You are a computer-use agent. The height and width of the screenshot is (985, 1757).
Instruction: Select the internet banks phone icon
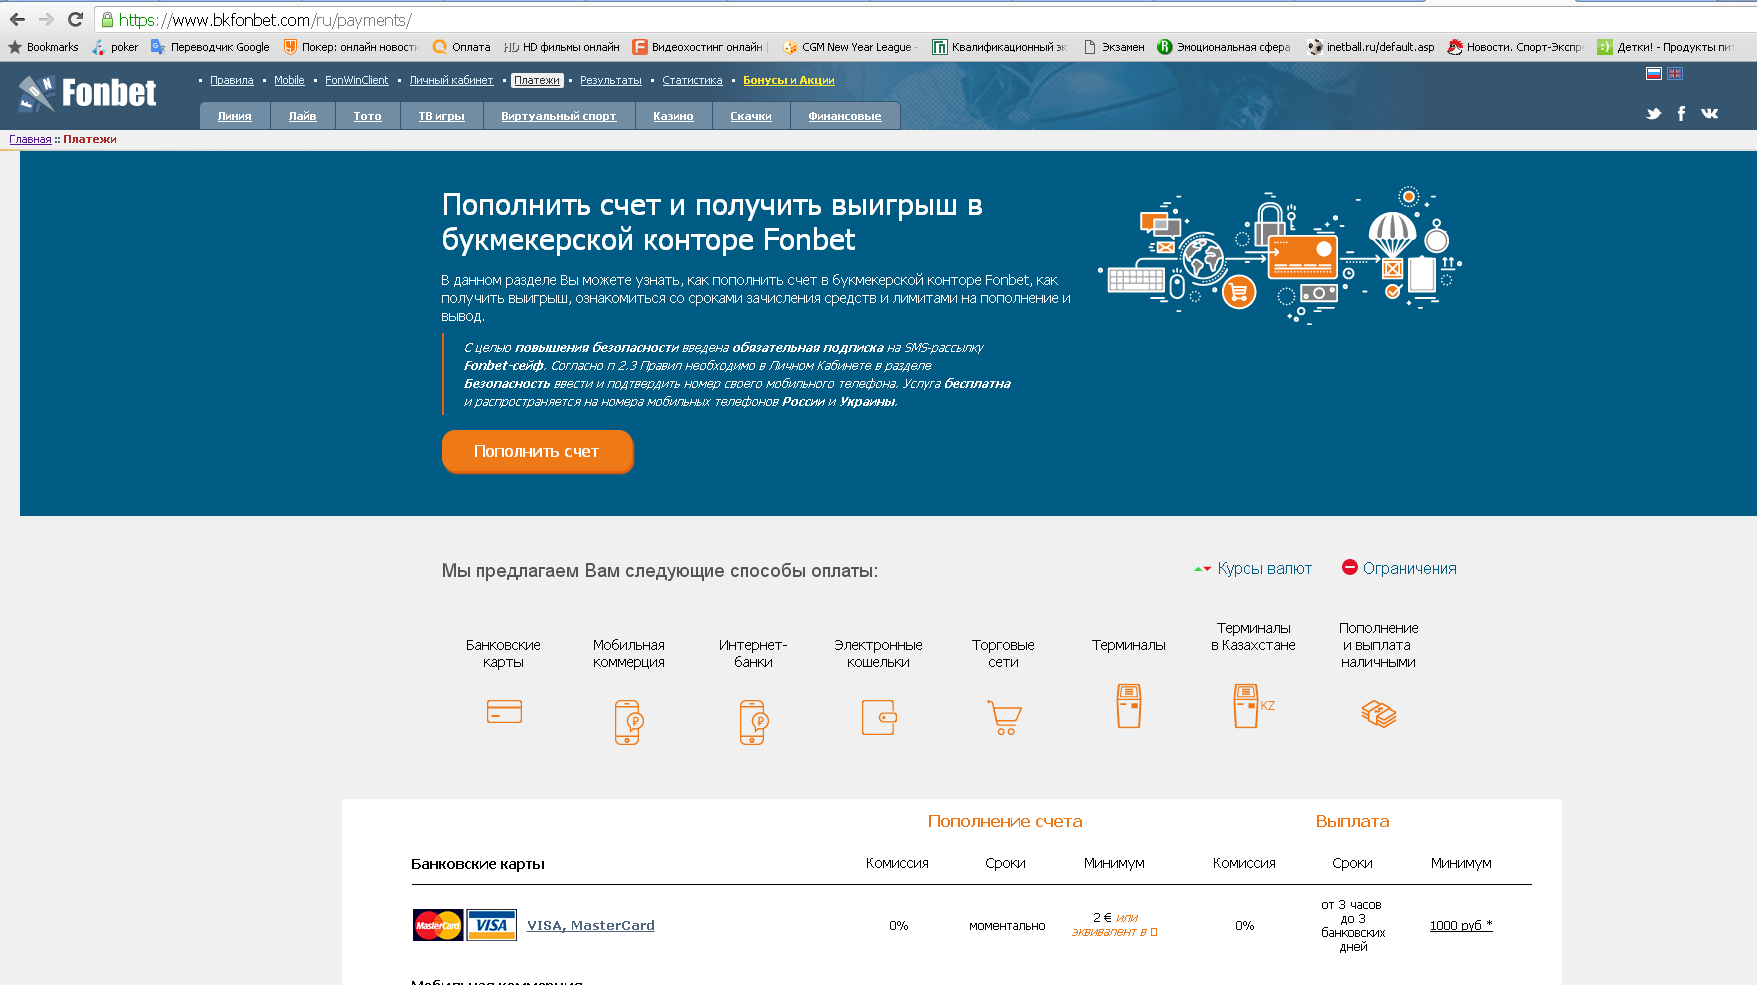click(x=753, y=722)
